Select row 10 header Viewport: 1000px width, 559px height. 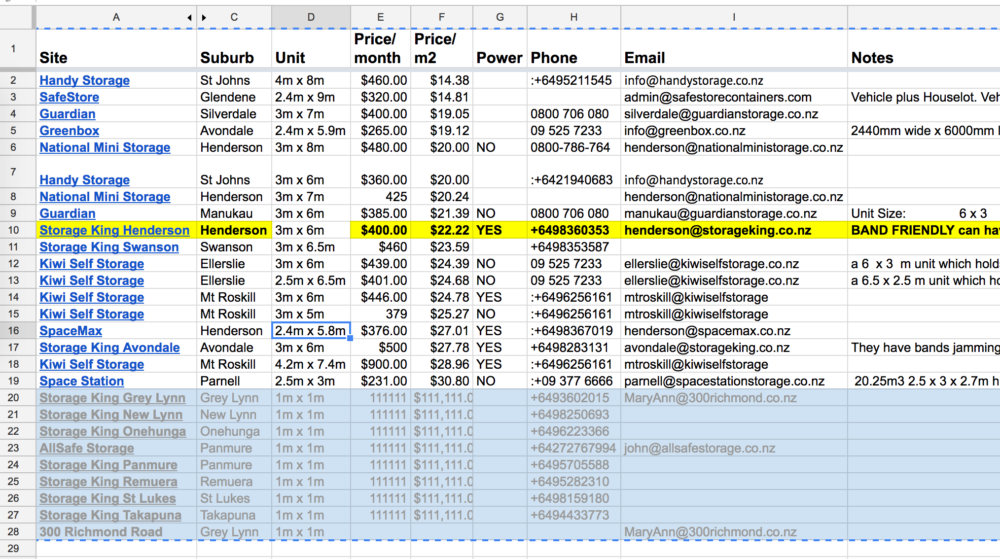[x=13, y=230]
